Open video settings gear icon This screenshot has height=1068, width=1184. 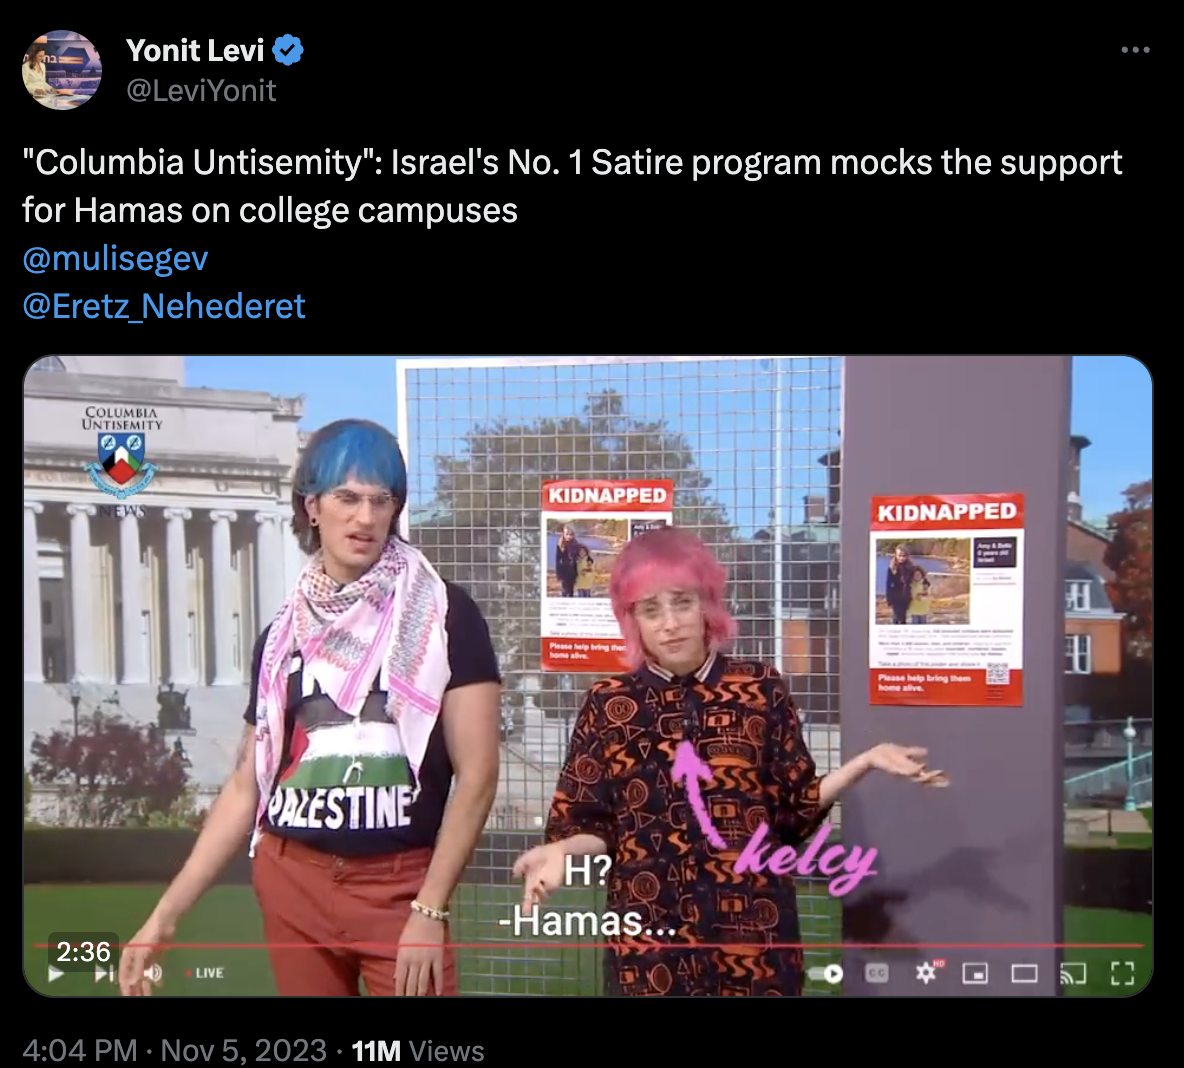click(x=926, y=974)
